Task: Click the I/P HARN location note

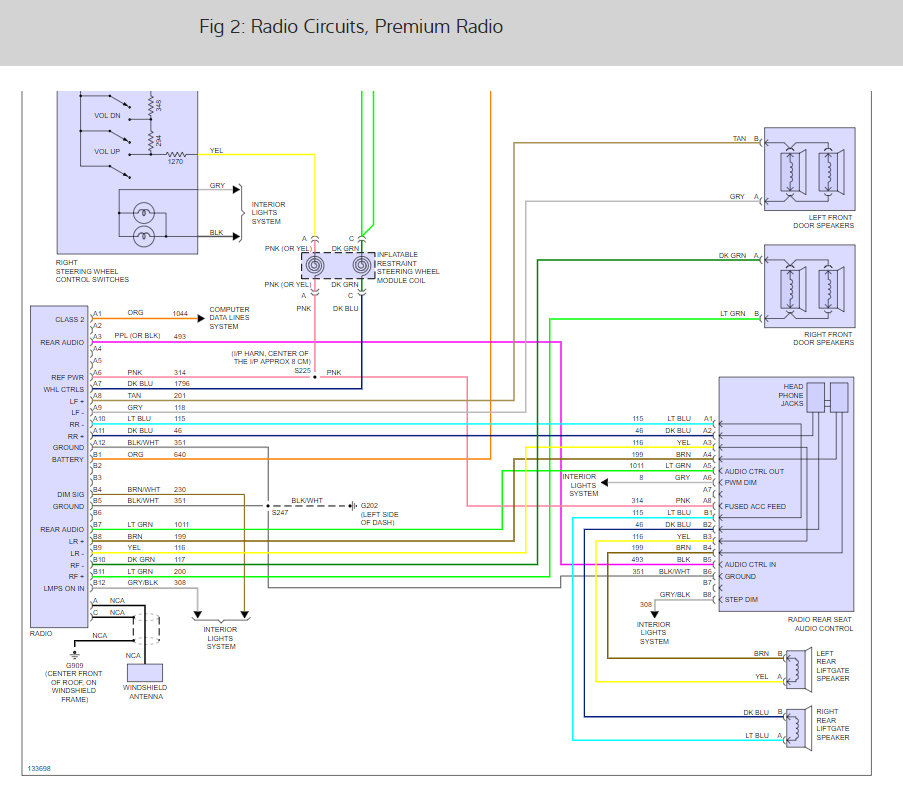Action: click(x=271, y=358)
